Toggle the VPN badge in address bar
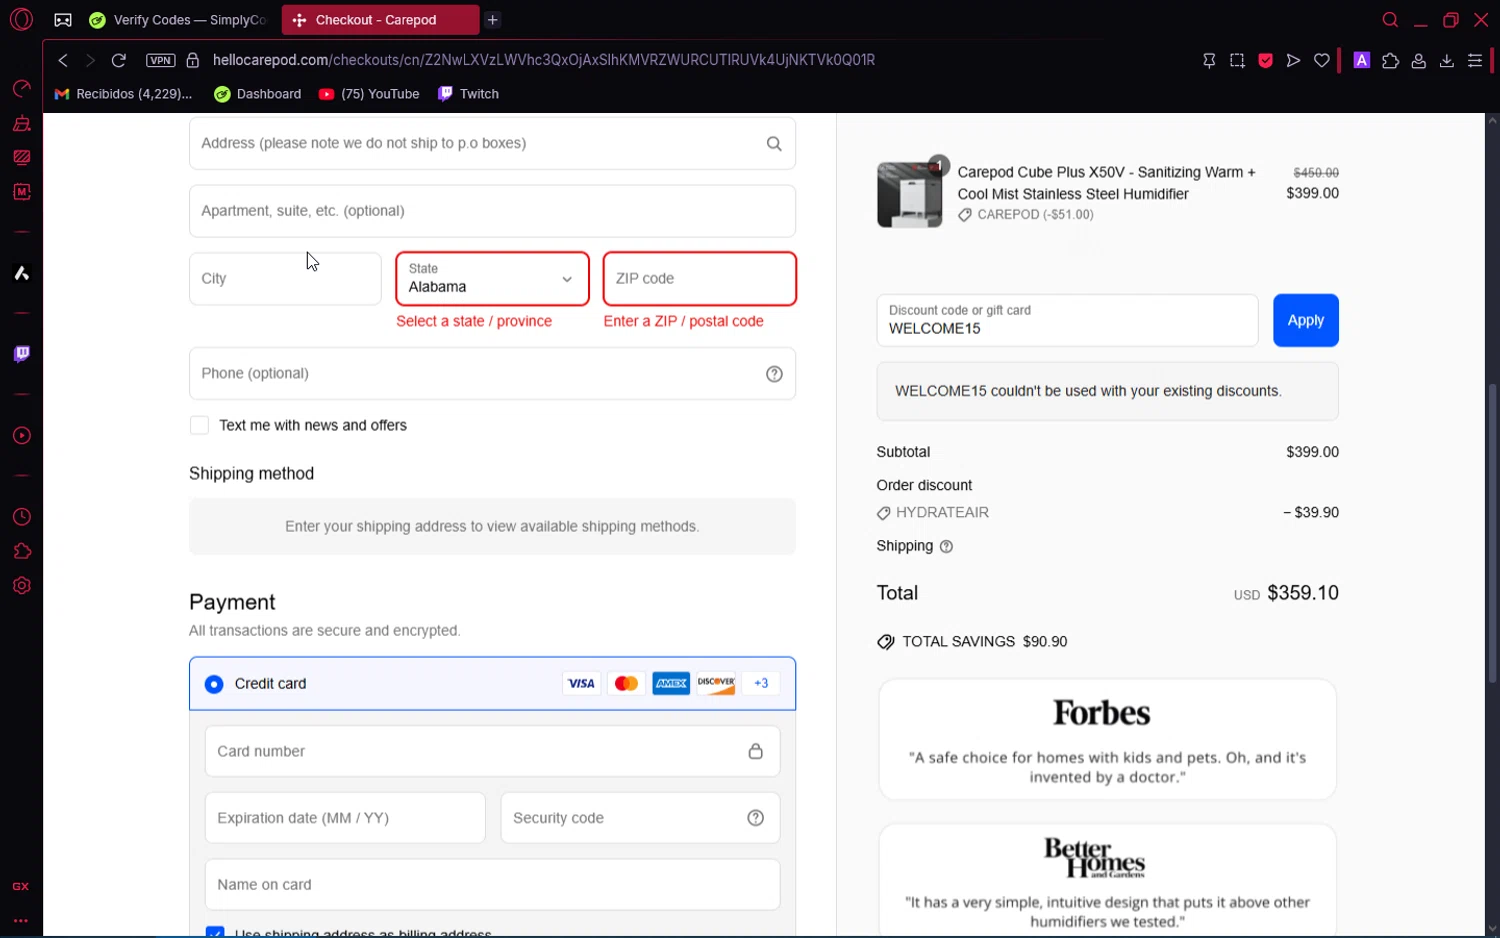The width and height of the screenshot is (1500, 938). (x=161, y=60)
